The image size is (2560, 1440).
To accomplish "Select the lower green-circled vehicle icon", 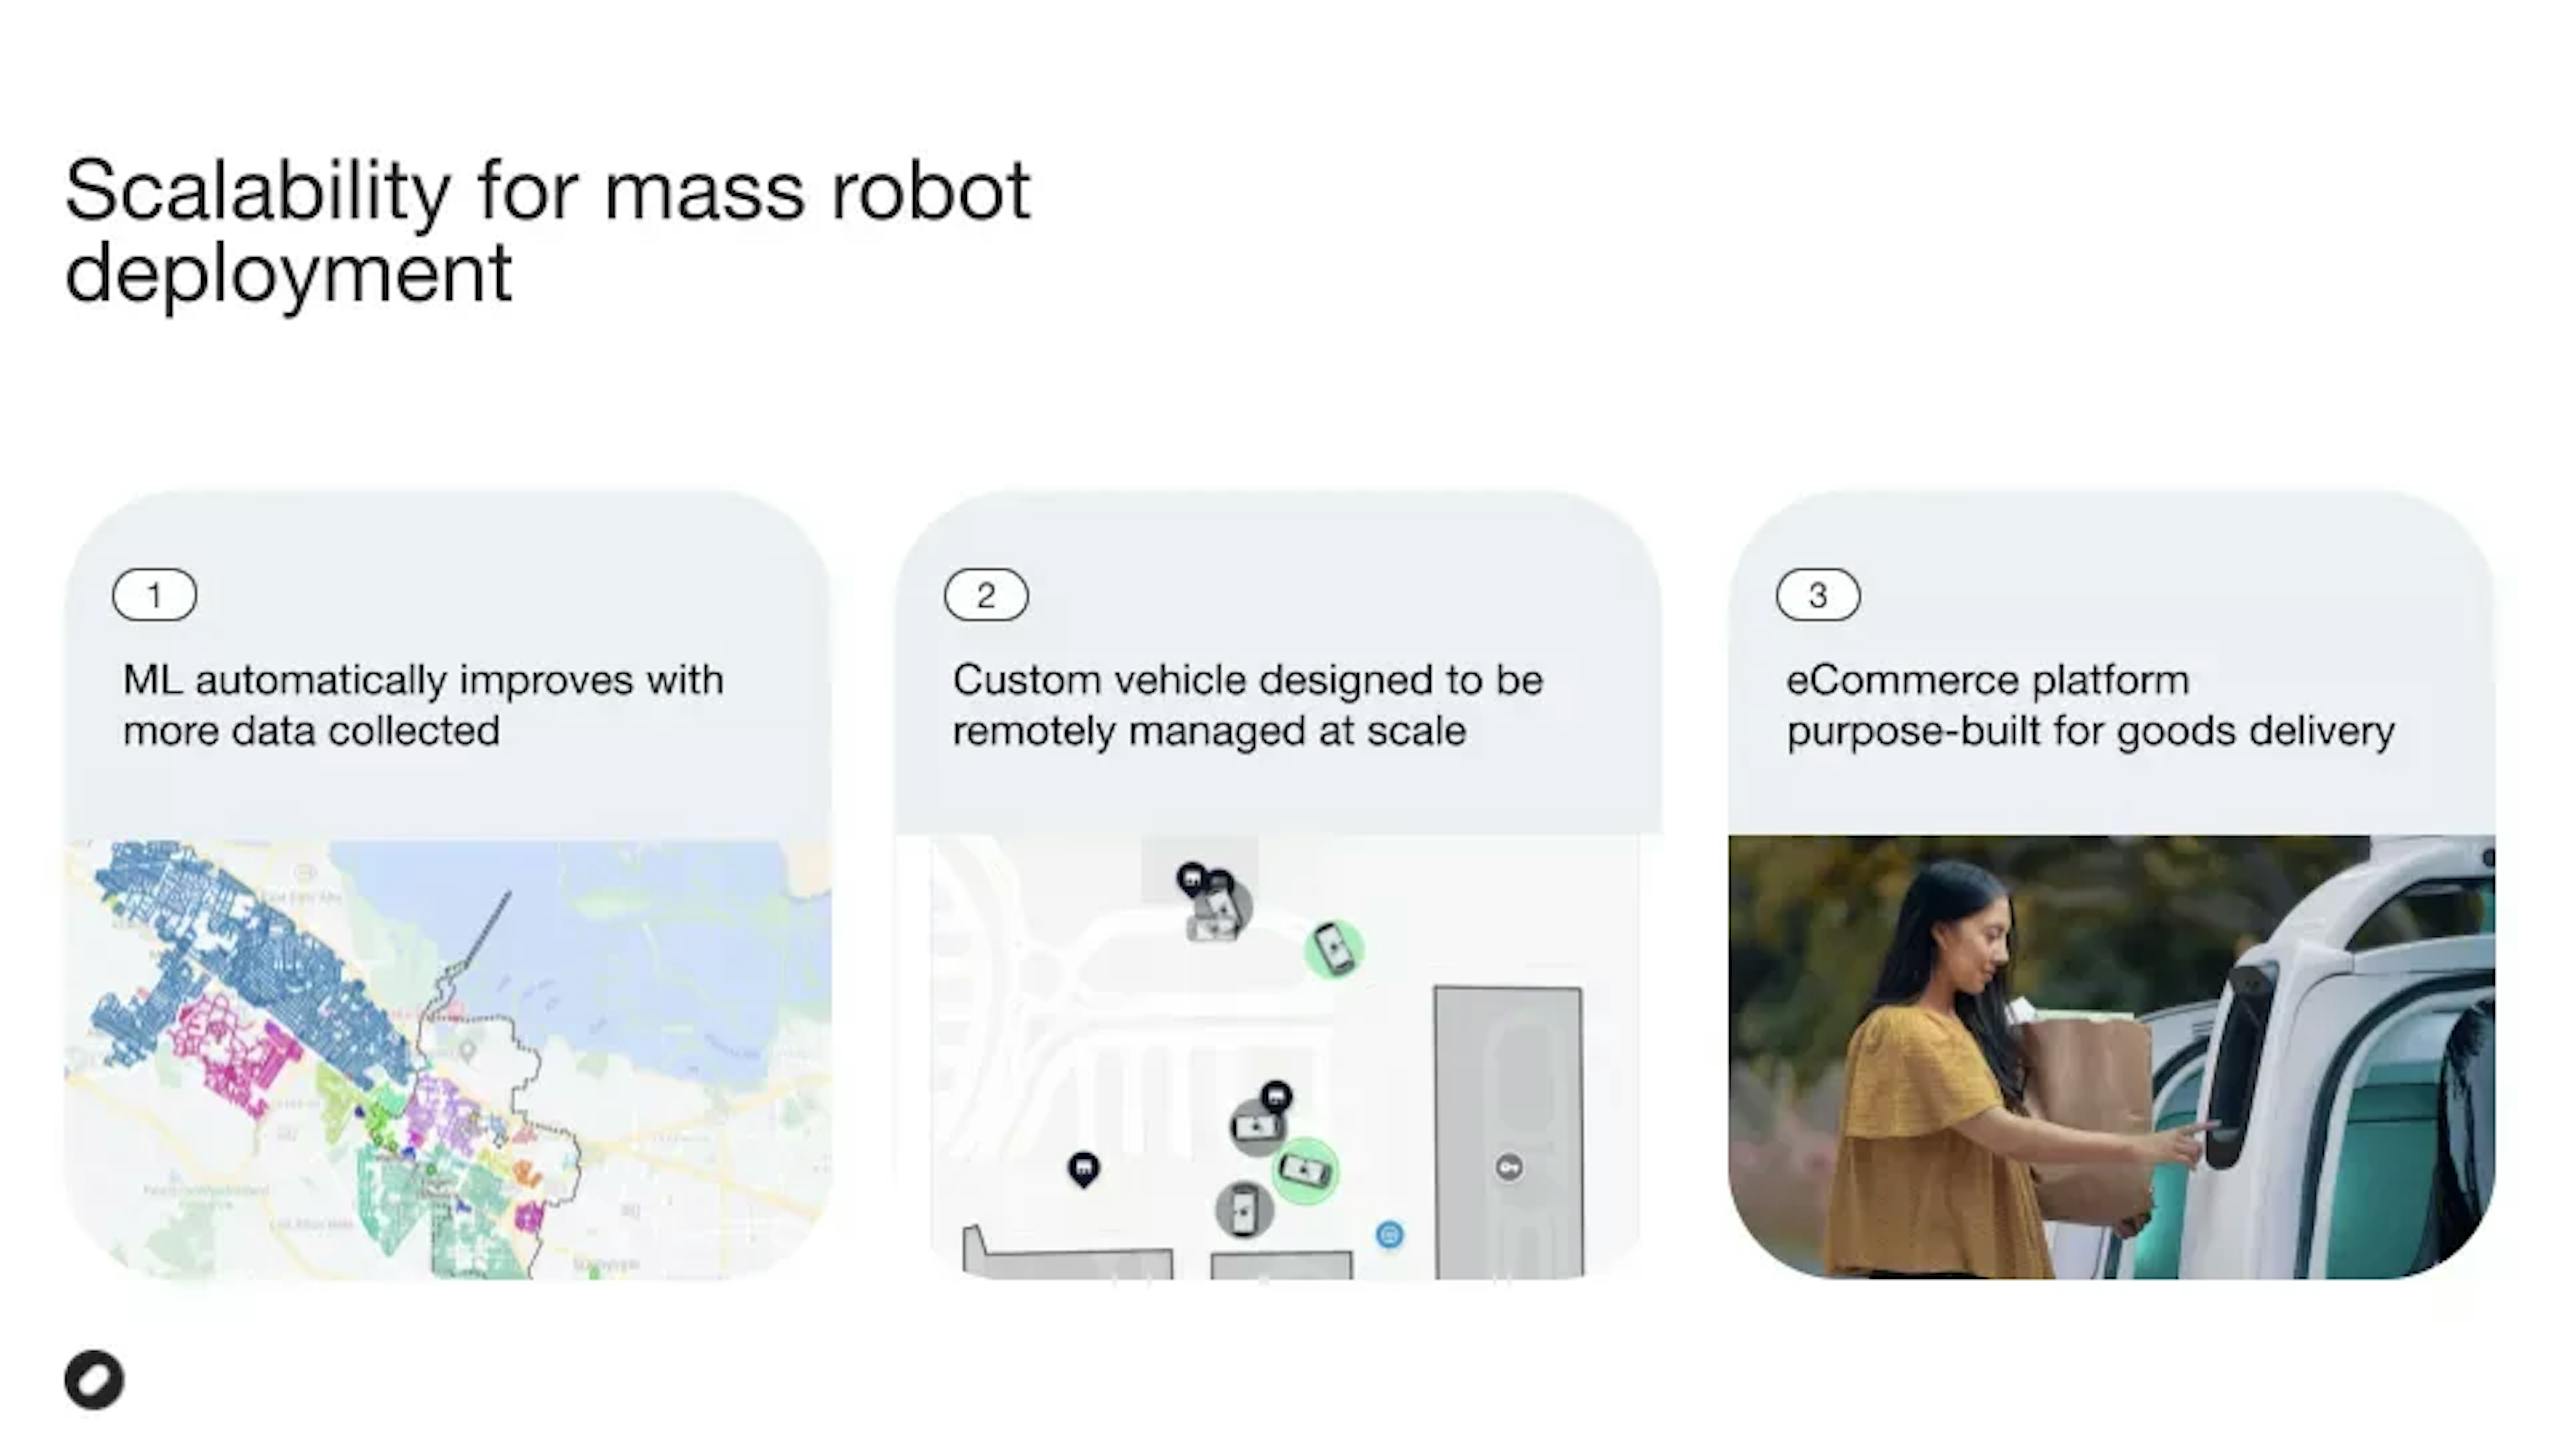I will [1305, 1169].
